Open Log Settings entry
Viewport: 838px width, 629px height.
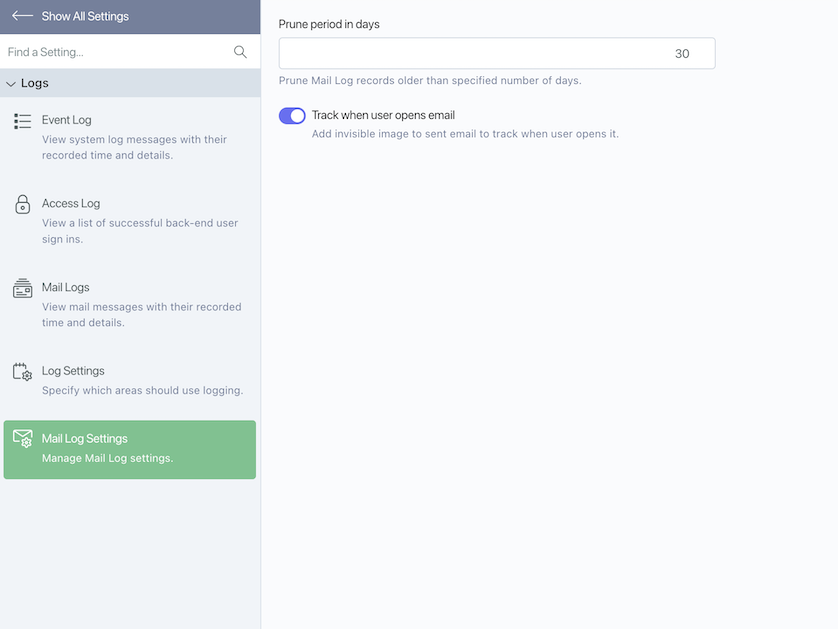[130, 380]
